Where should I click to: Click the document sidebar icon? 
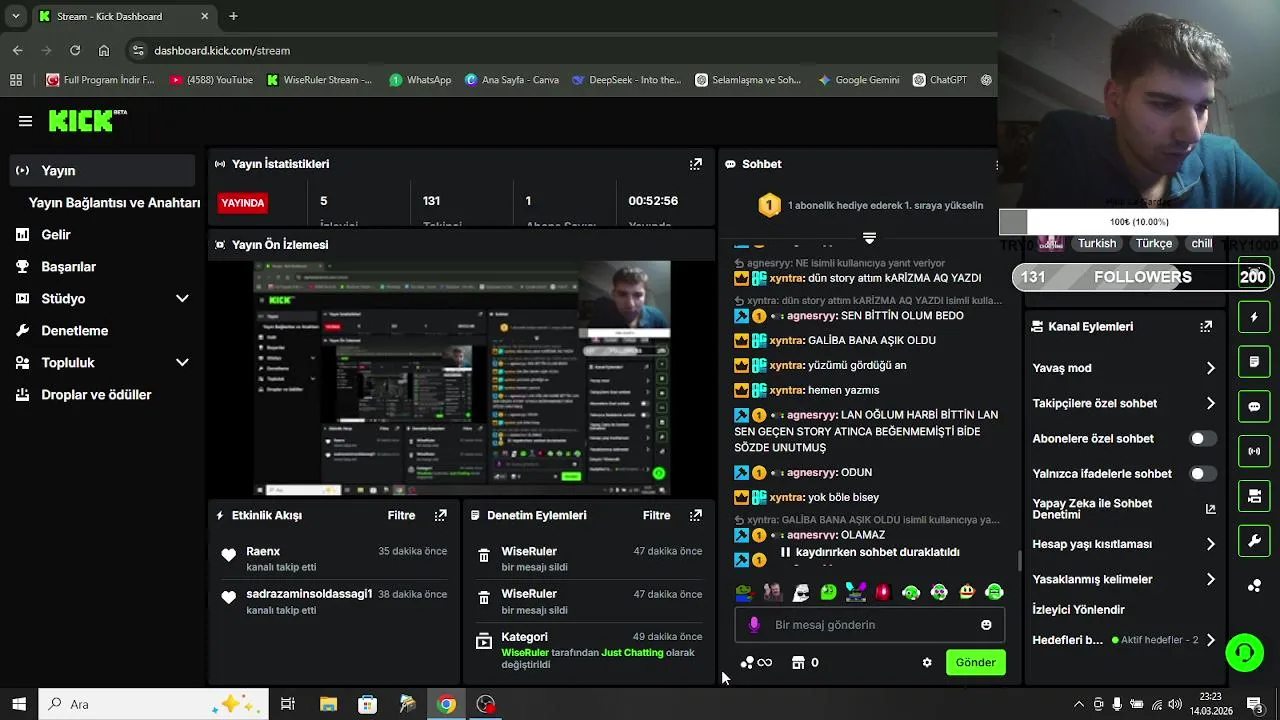point(1254,361)
